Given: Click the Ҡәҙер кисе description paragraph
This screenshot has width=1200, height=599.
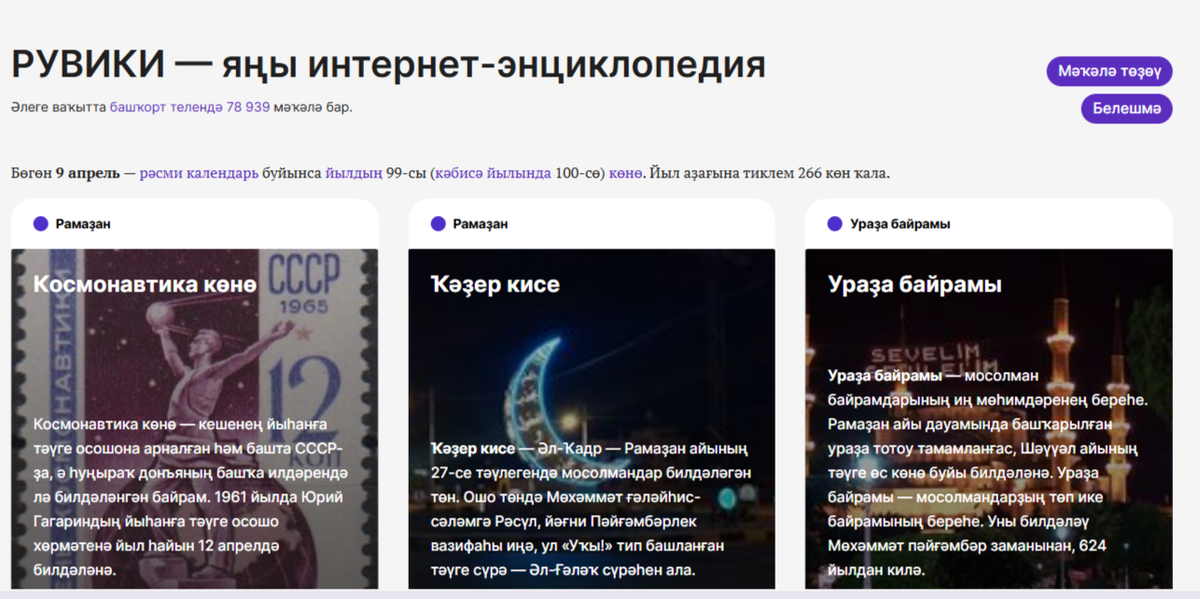Looking at the screenshot, I should [590, 509].
